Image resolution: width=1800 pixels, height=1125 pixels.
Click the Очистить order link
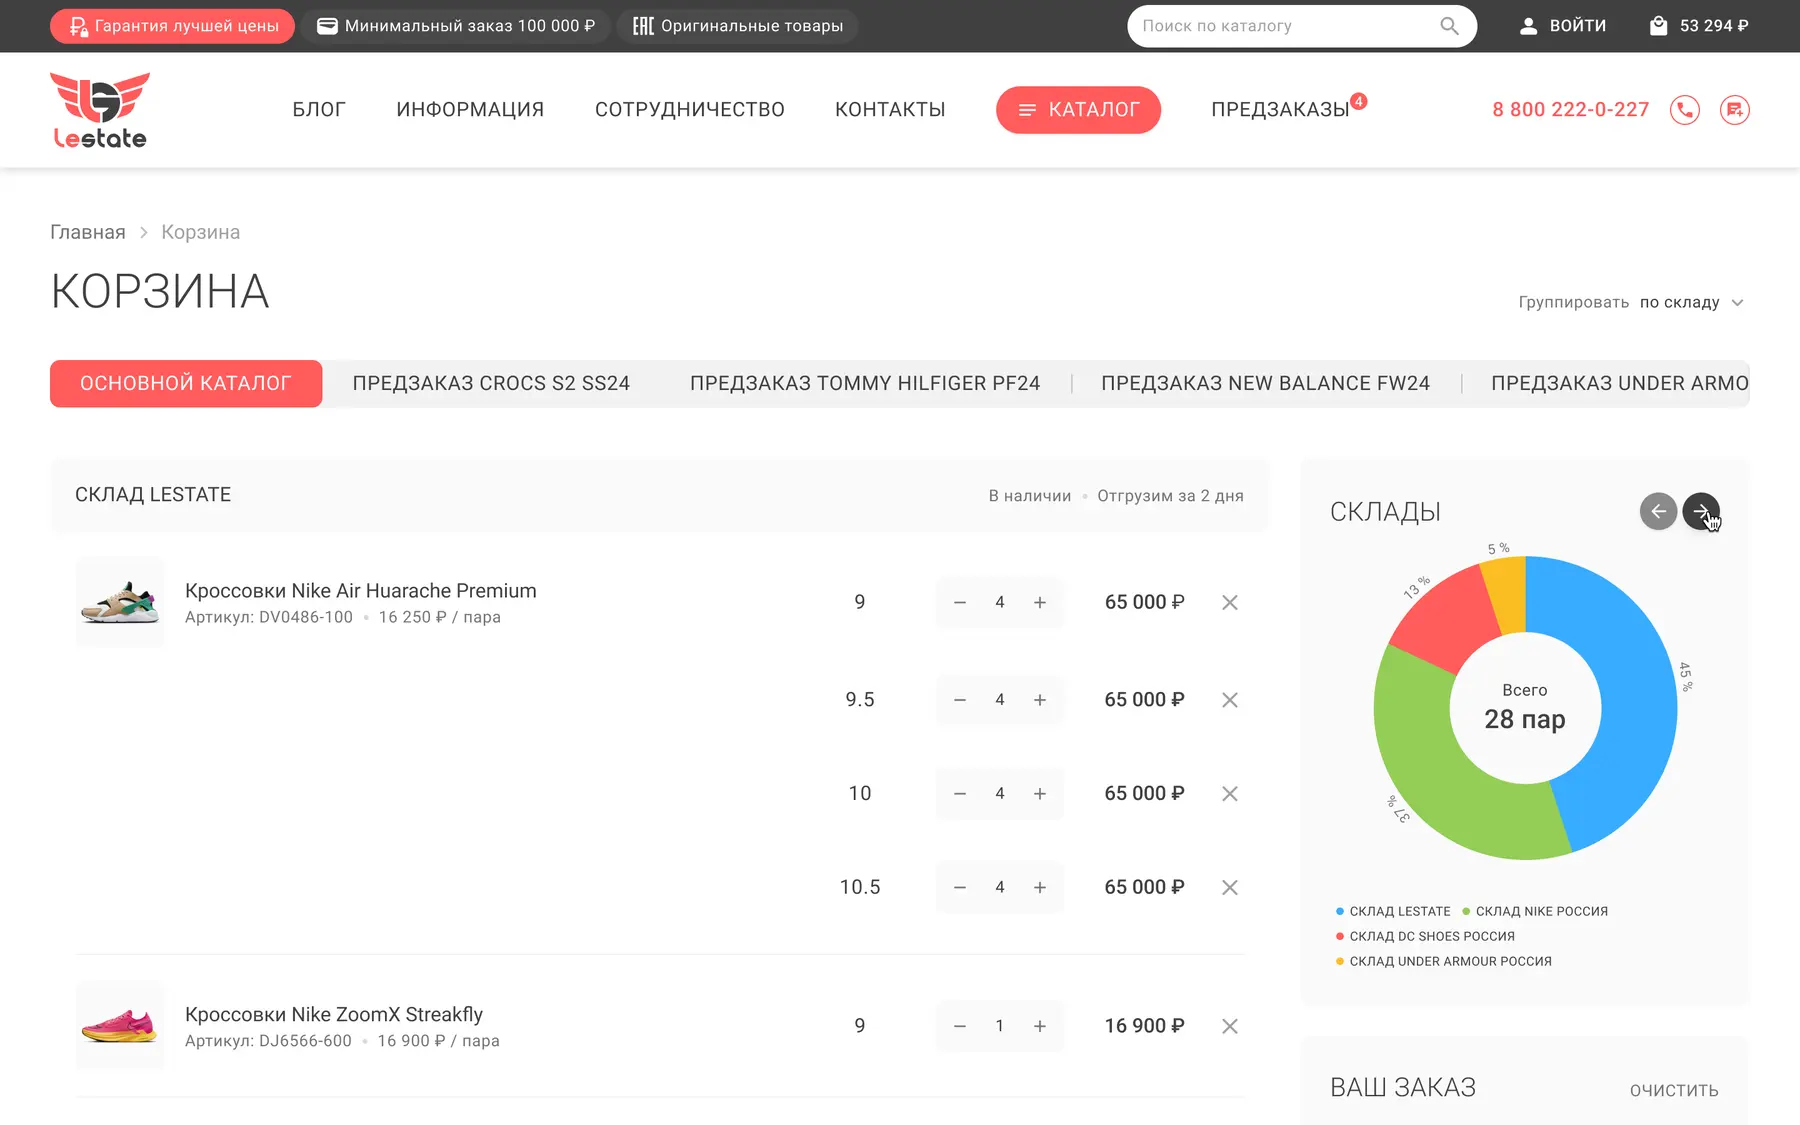point(1674,1090)
